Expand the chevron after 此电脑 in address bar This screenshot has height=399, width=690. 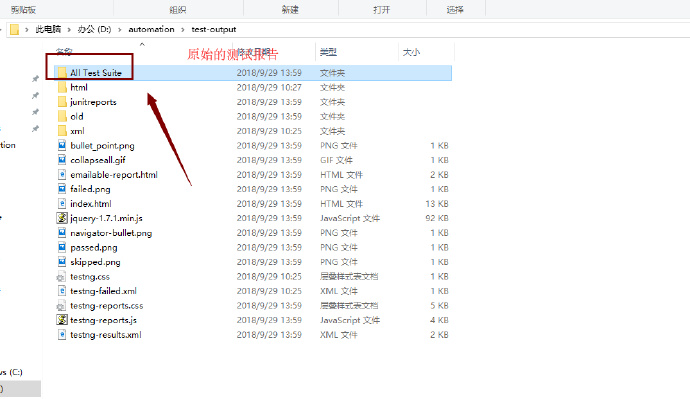69,29
